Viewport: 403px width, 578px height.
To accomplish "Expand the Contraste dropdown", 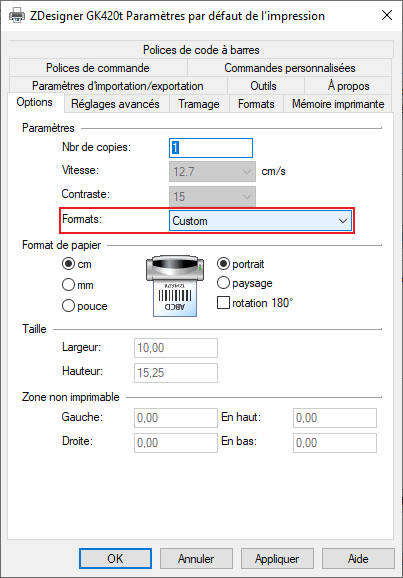I will (212, 196).
